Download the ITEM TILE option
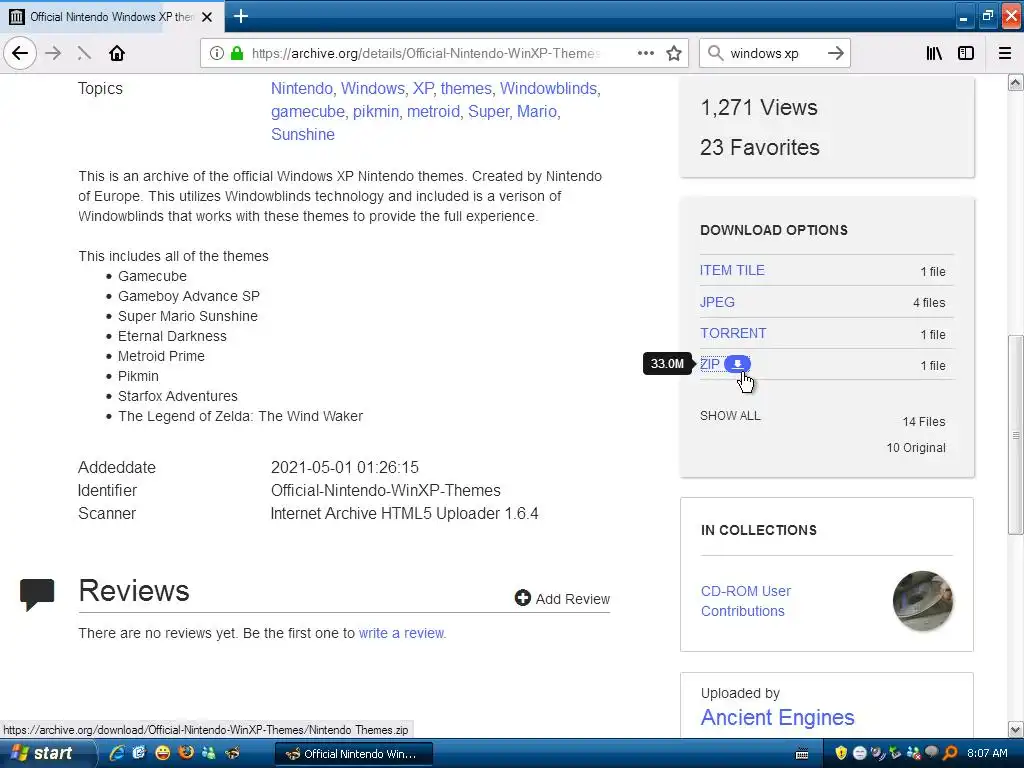This screenshot has width=1024, height=768. coord(732,270)
